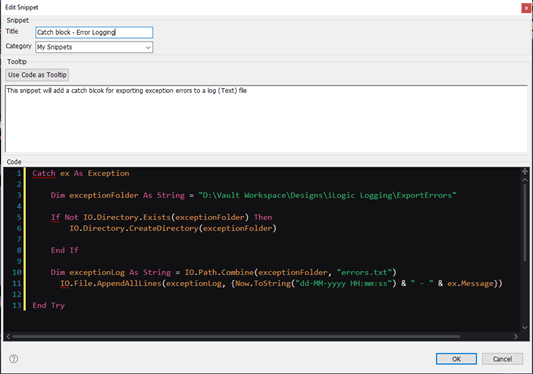Click line number 7 in the gutter
Viewport: 533px width, 374px height.
click(x=19, y=239)
